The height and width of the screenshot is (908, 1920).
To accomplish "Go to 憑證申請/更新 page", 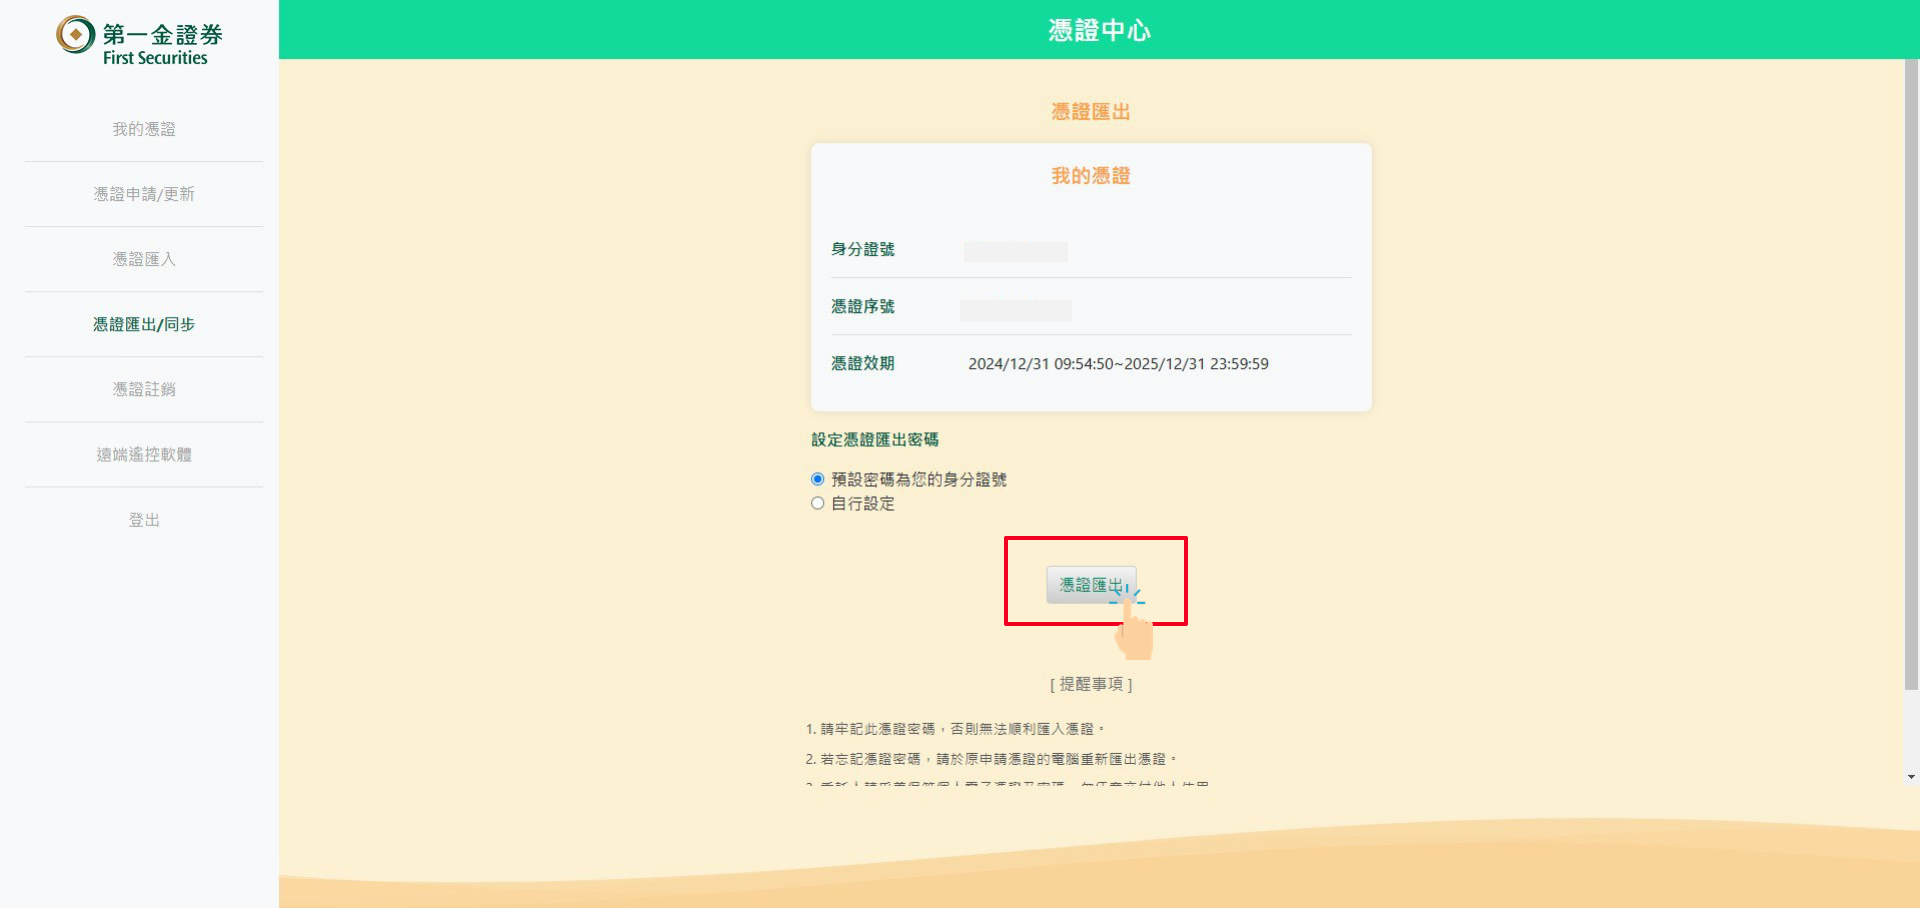I will click(x=144, y=194).
